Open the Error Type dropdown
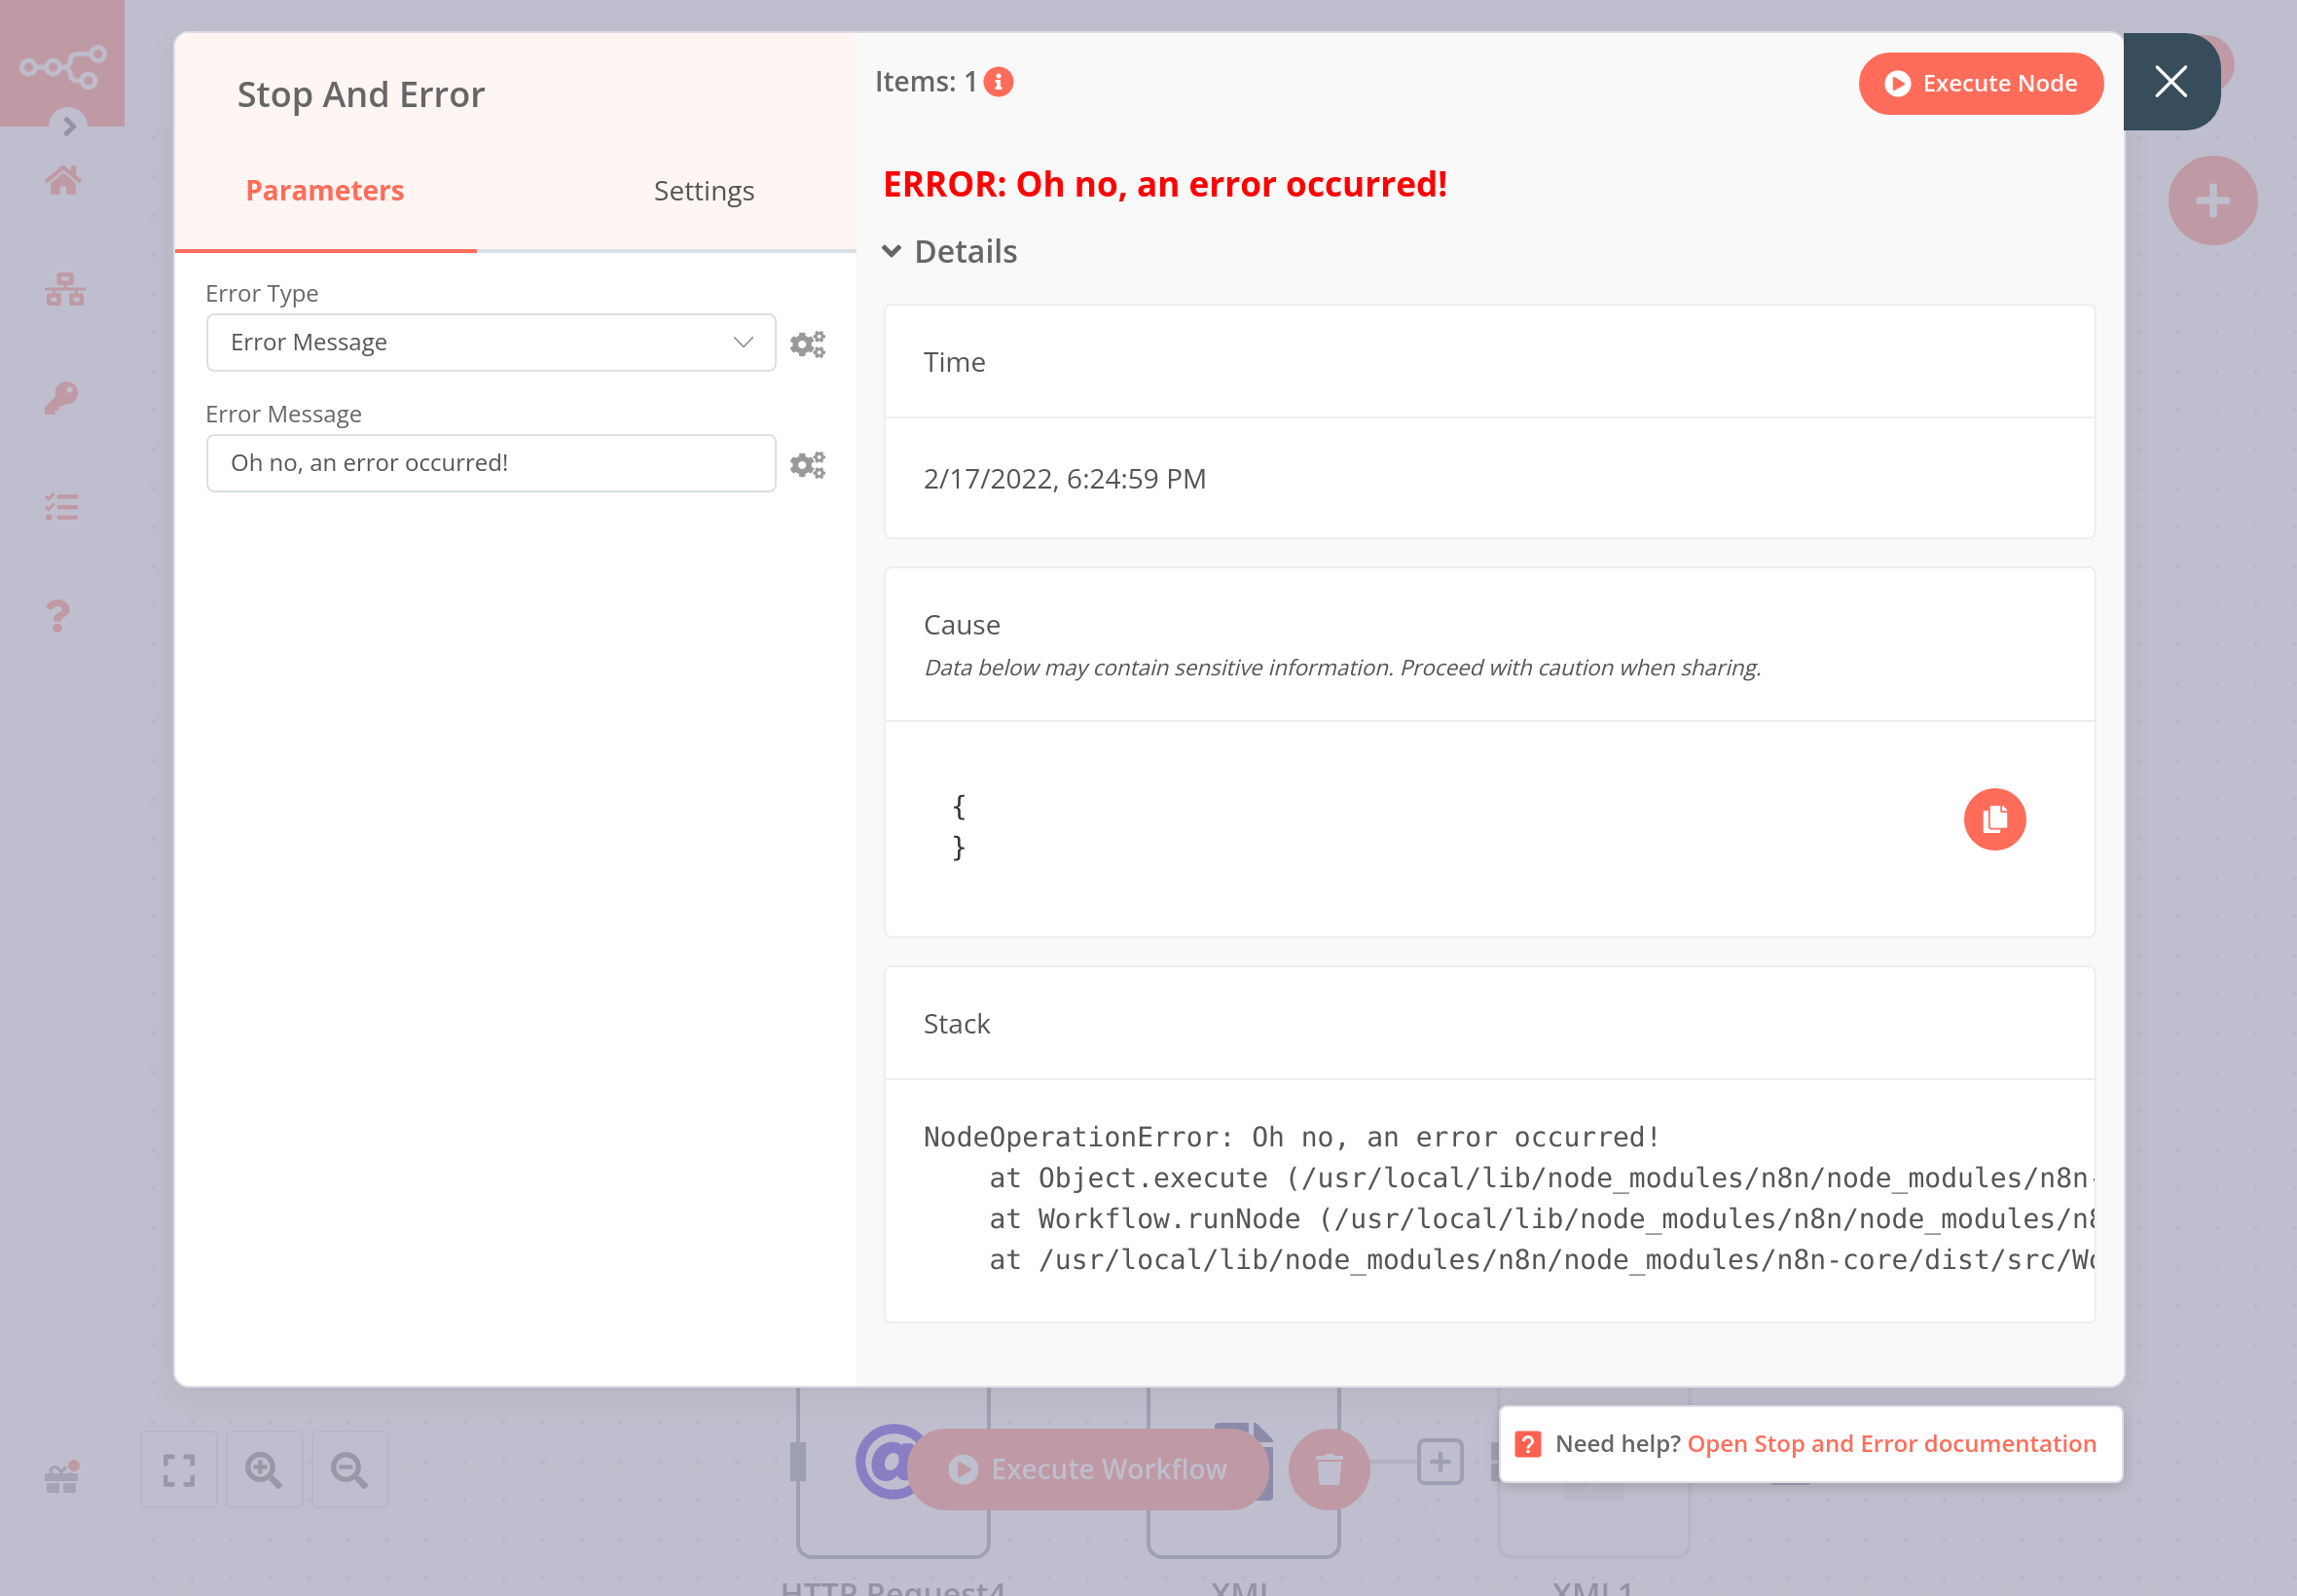The width and height of the screenshot is (2297, 1596). (x=490, y=343)
